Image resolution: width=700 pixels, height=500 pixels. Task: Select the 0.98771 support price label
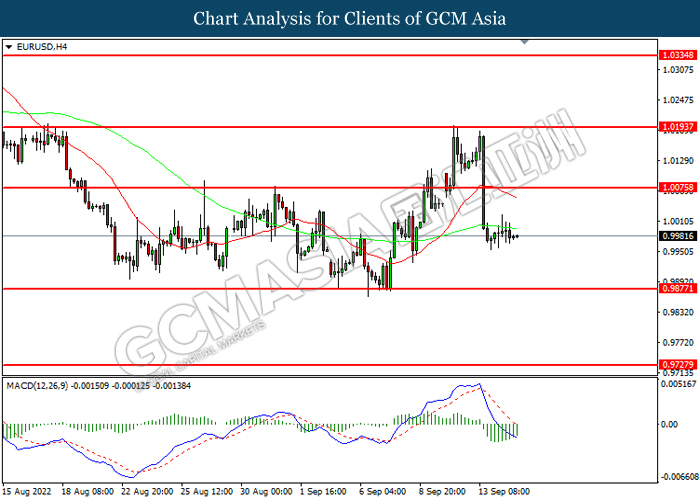point(678,288)
